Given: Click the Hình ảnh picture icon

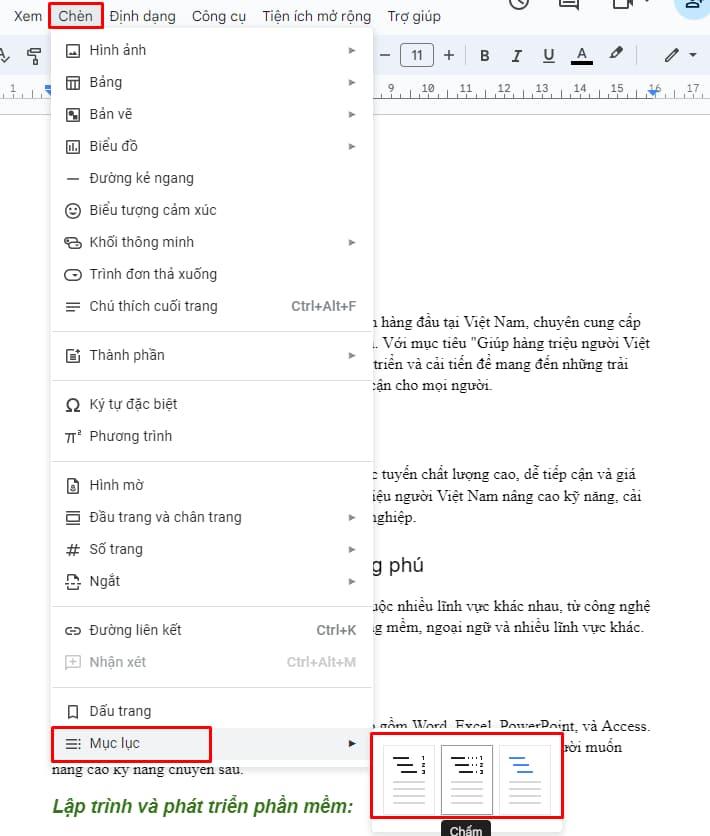Looking at the screenshot, I should point(72,51).
